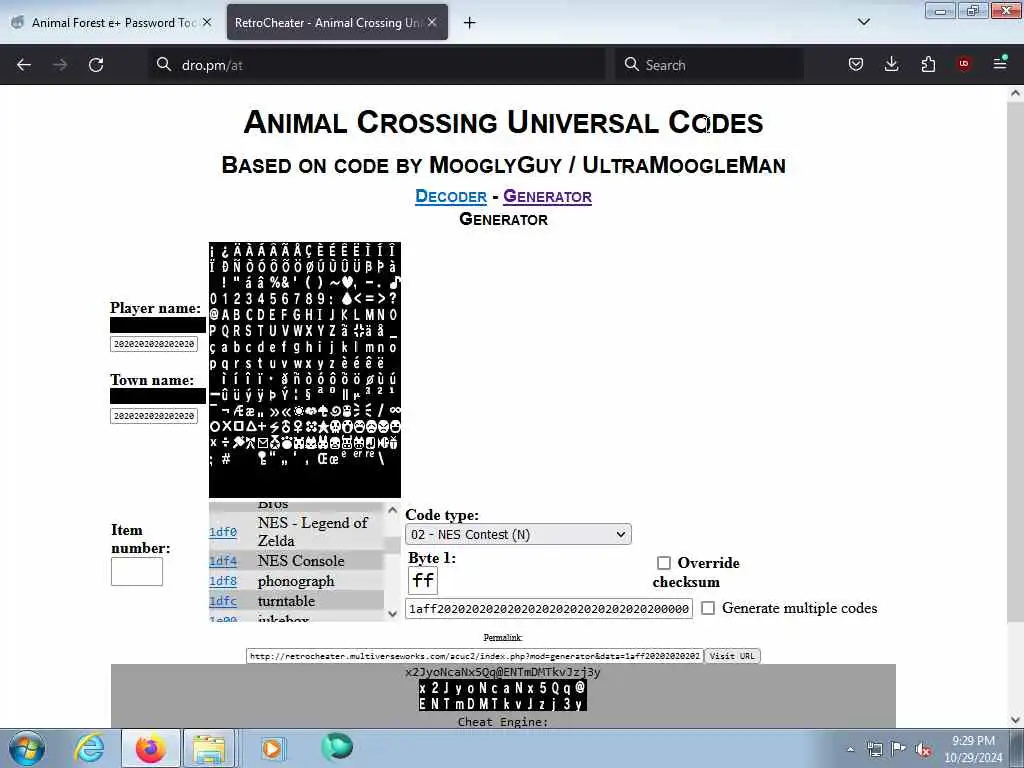
Task: Open the Generator link
Action: click(x=547, y=197)
